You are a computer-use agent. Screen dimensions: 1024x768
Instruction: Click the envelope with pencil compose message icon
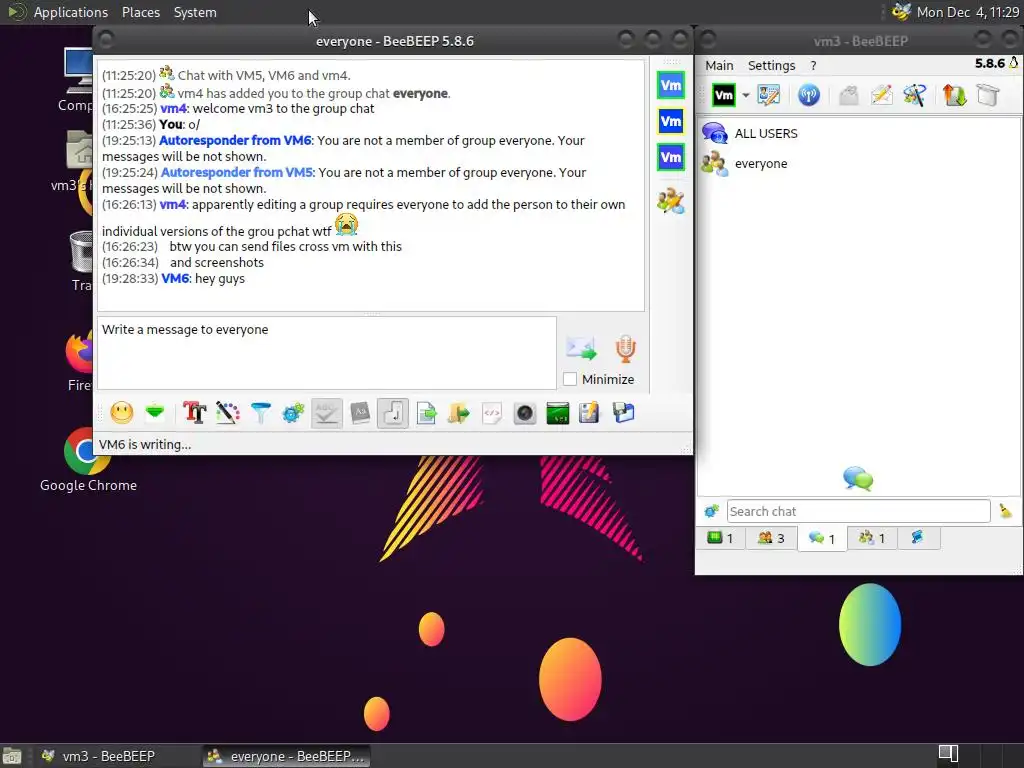point(881,95)
